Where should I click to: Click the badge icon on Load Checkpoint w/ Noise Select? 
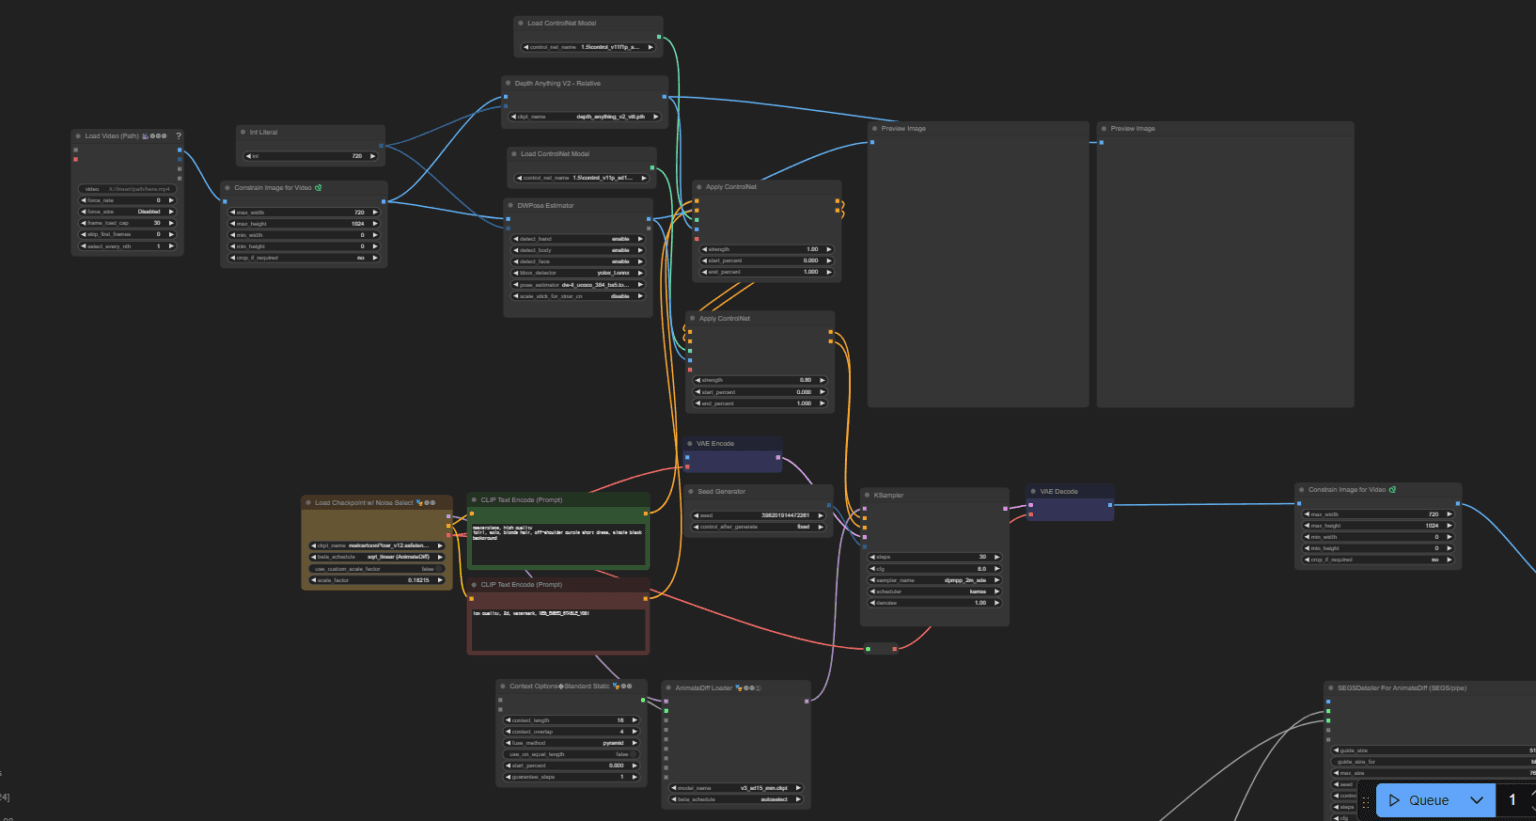(426, 502)
